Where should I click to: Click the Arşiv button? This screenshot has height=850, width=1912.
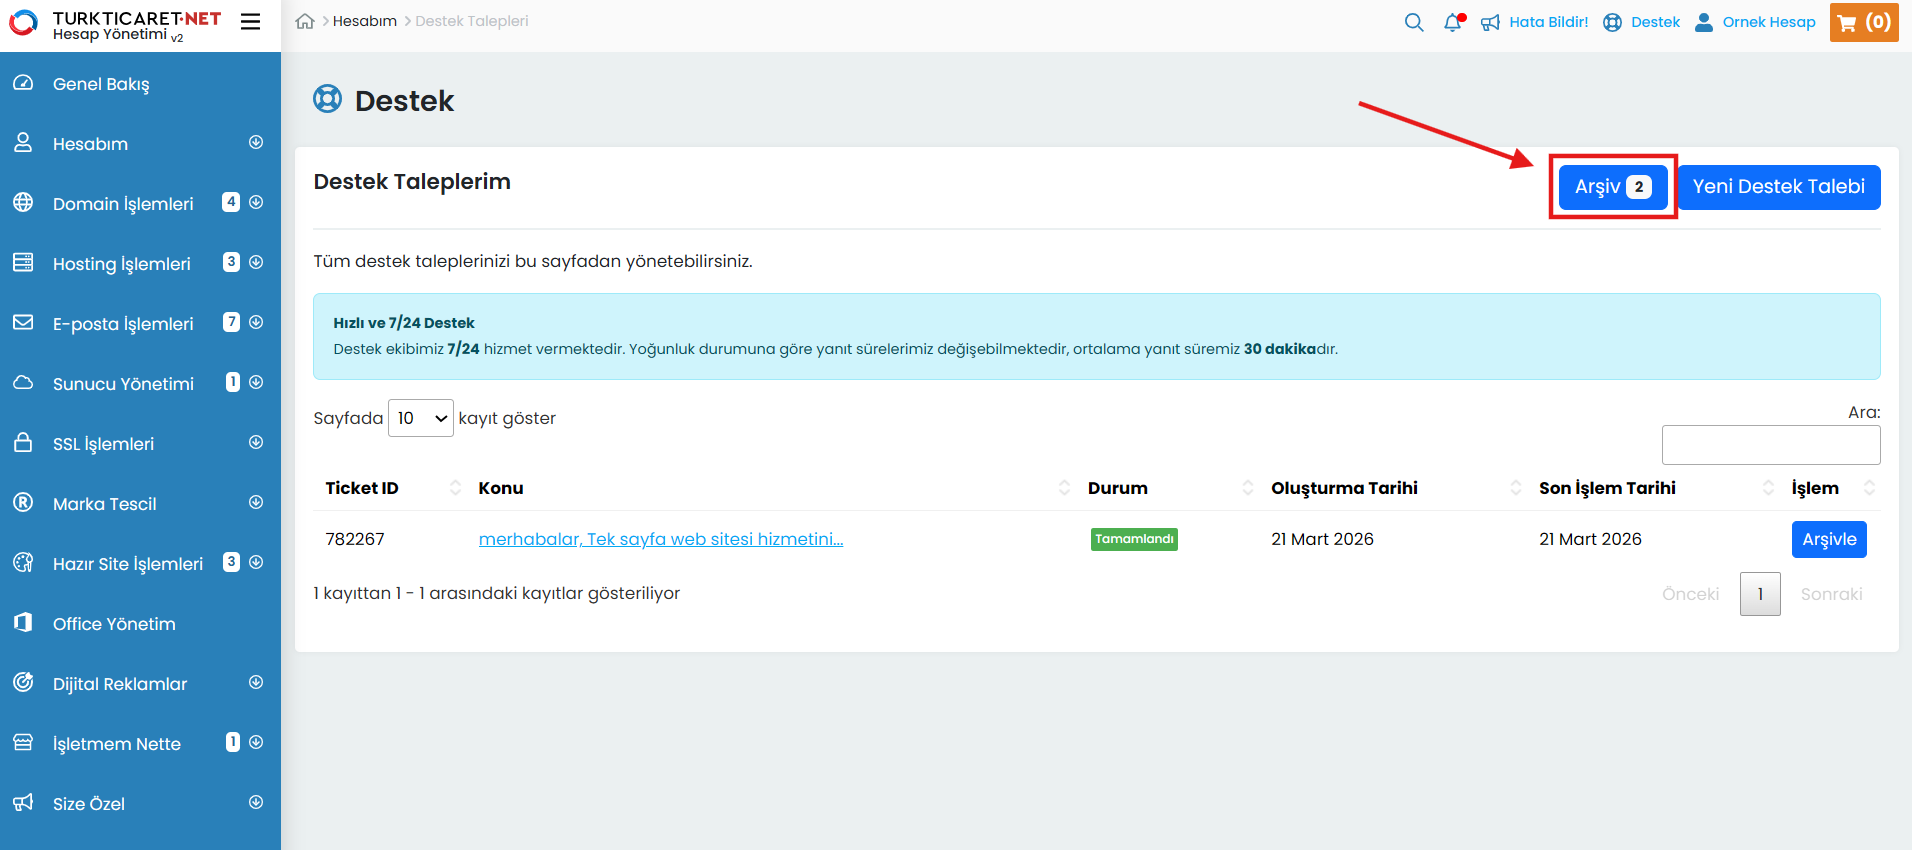1612,187
